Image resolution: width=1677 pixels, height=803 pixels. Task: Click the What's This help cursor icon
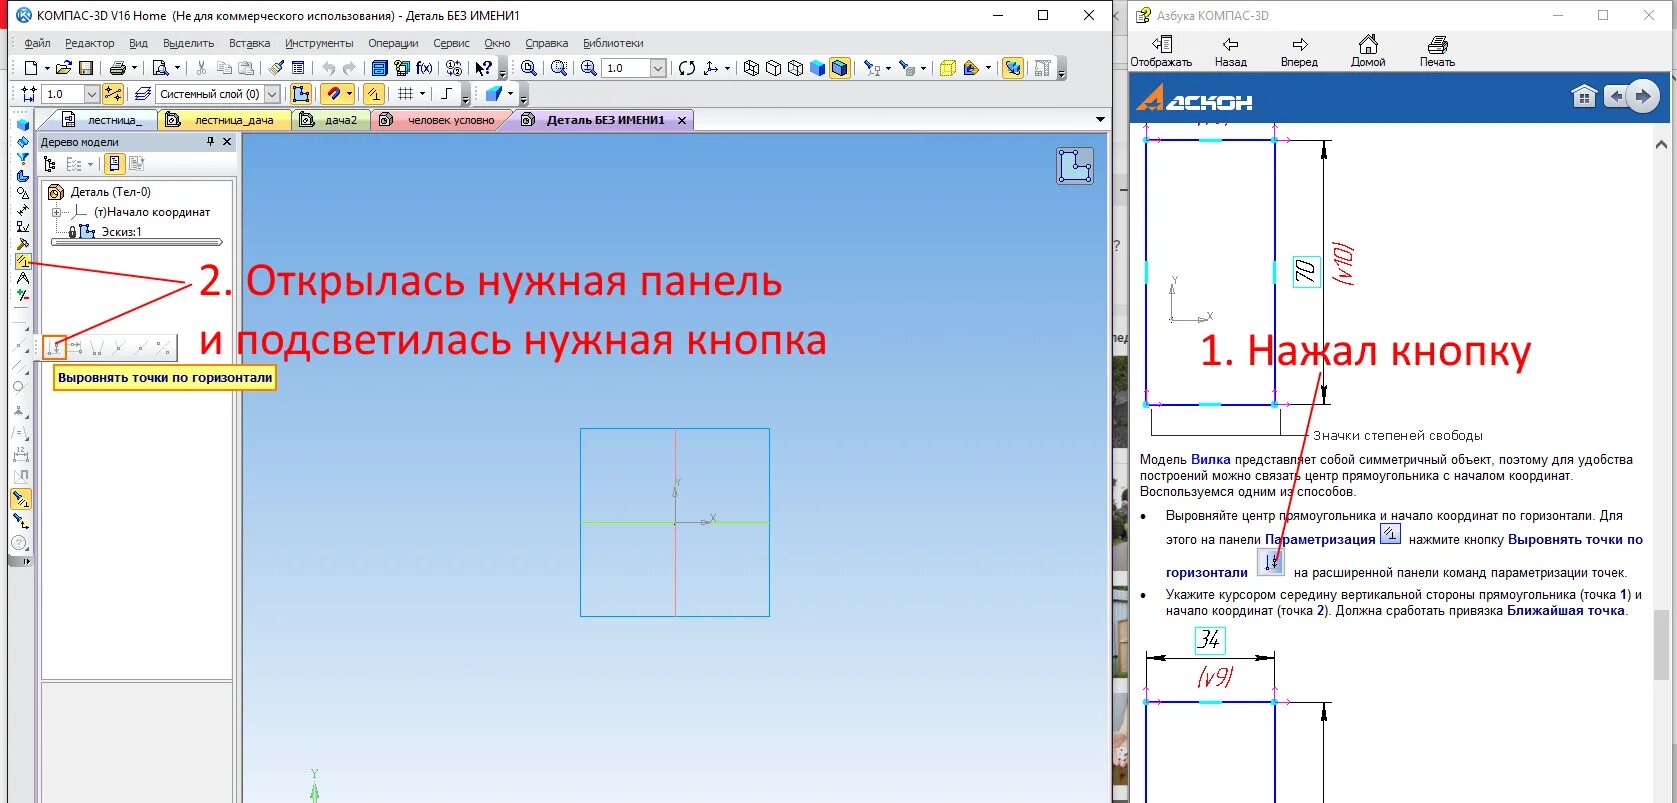483,68
